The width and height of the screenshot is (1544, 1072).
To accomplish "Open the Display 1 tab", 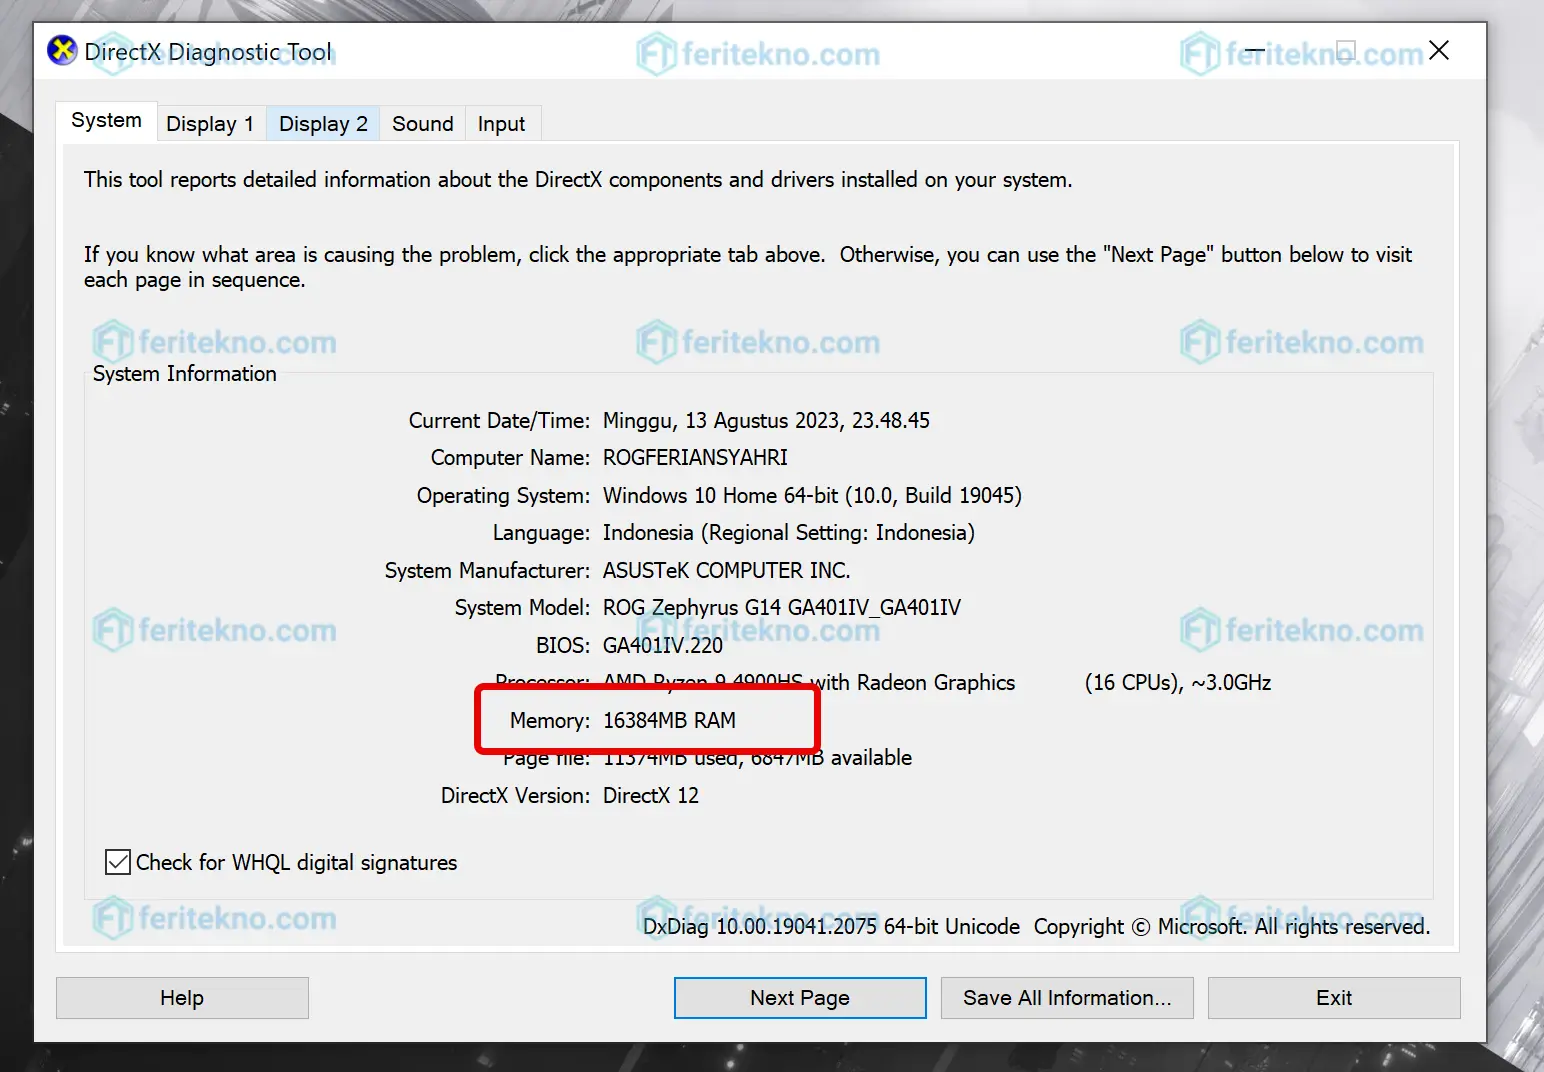I will click(x=210, y=124).
